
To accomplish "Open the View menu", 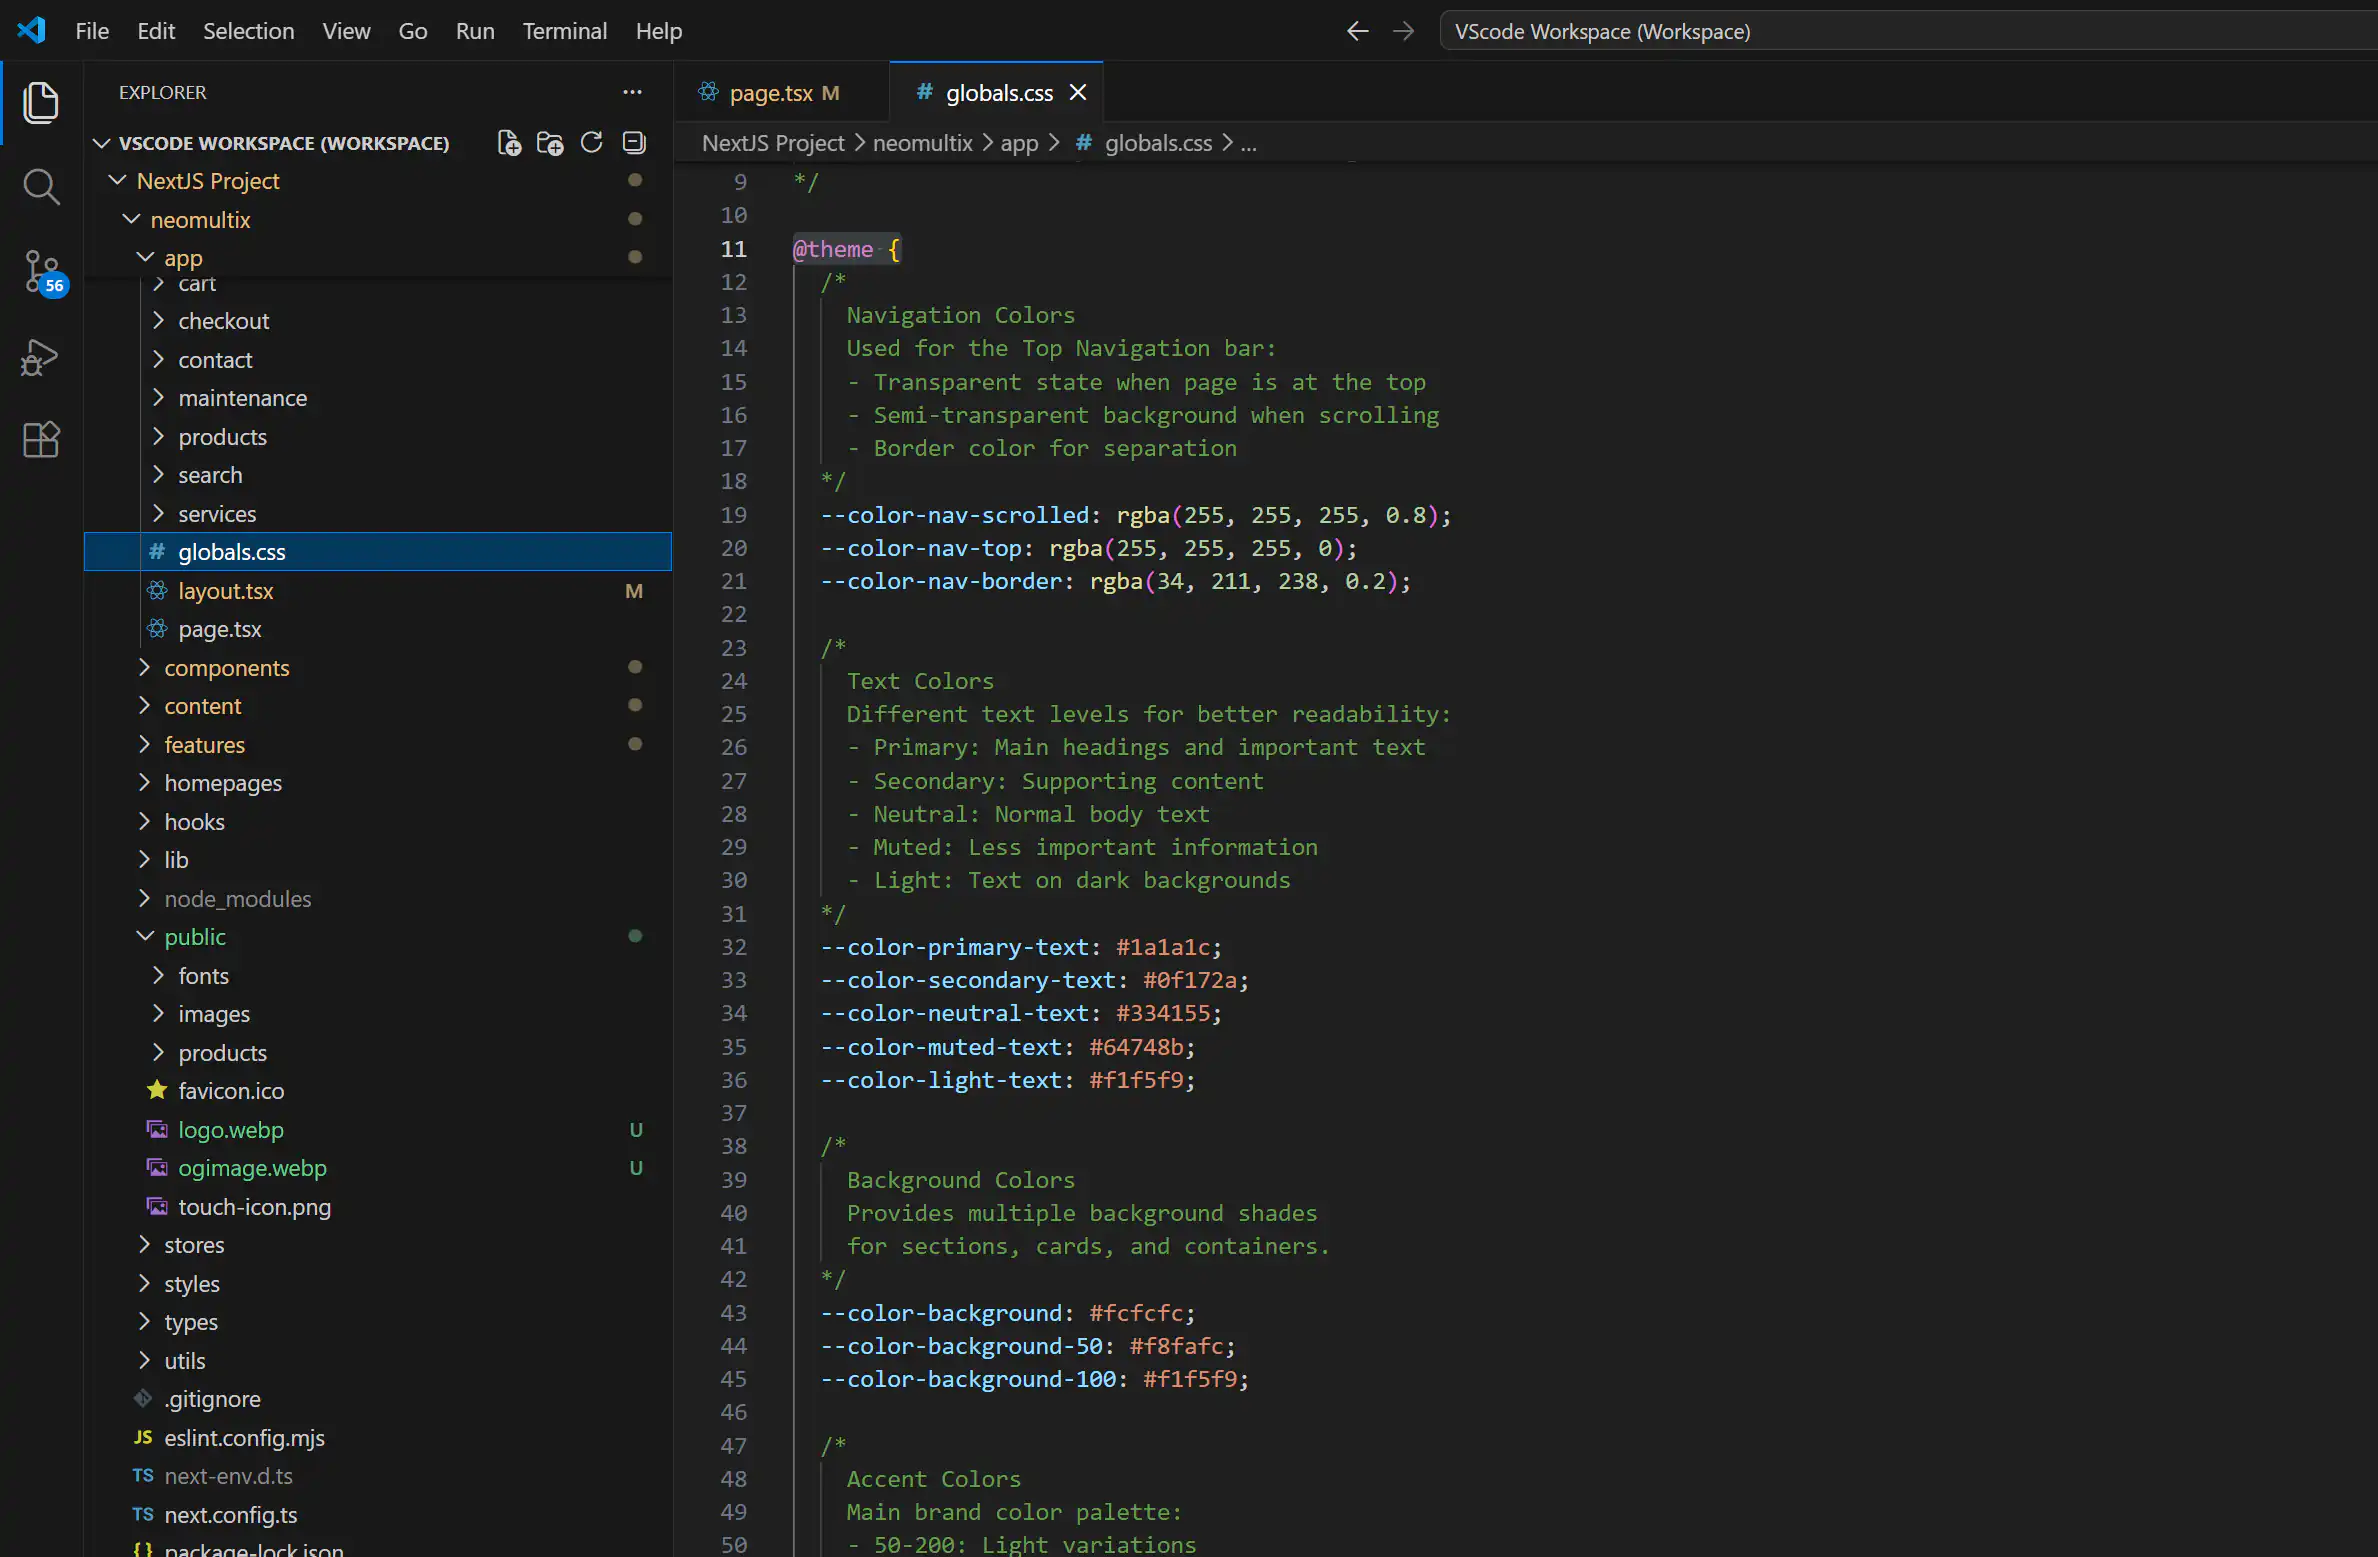I will pos(346,31).
